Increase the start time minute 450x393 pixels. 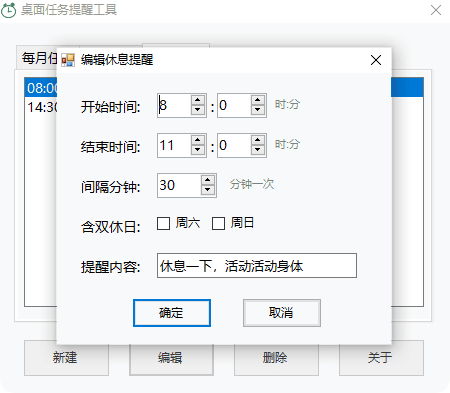(258, 100)
